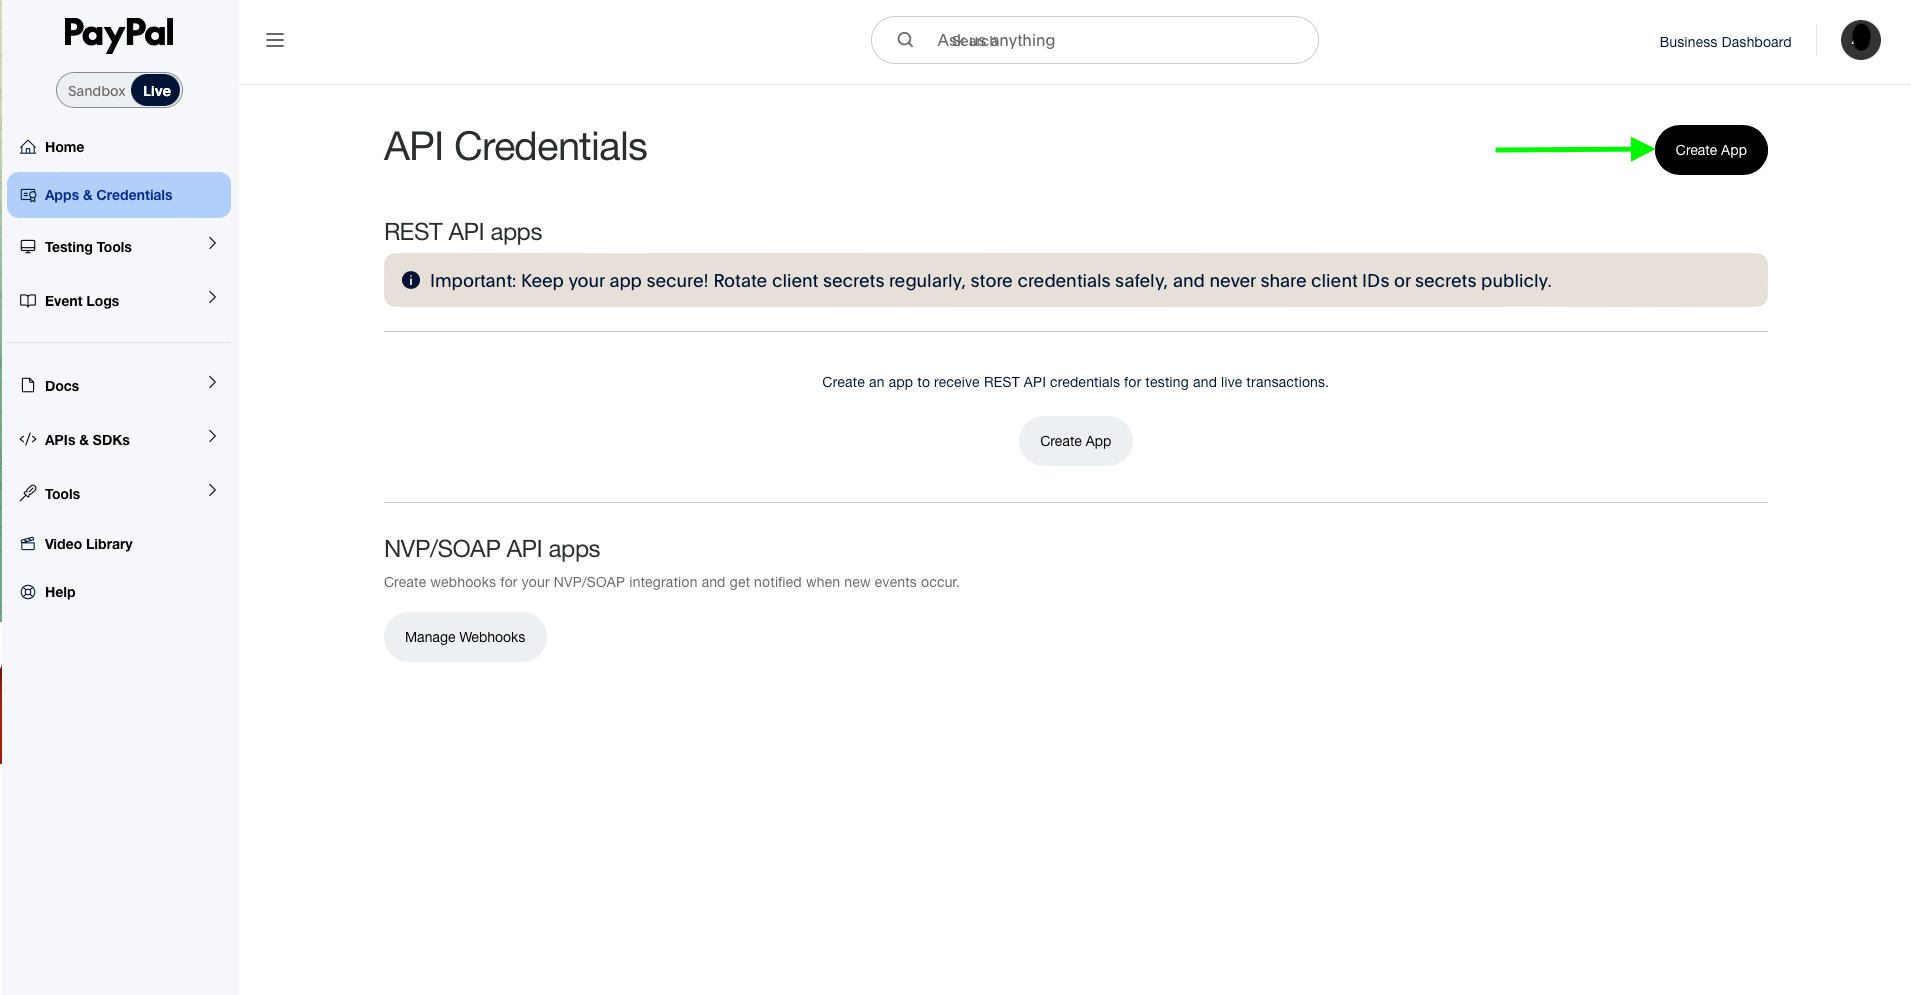Click the Video Library clapperboard icon

click(x=28, y=544)
